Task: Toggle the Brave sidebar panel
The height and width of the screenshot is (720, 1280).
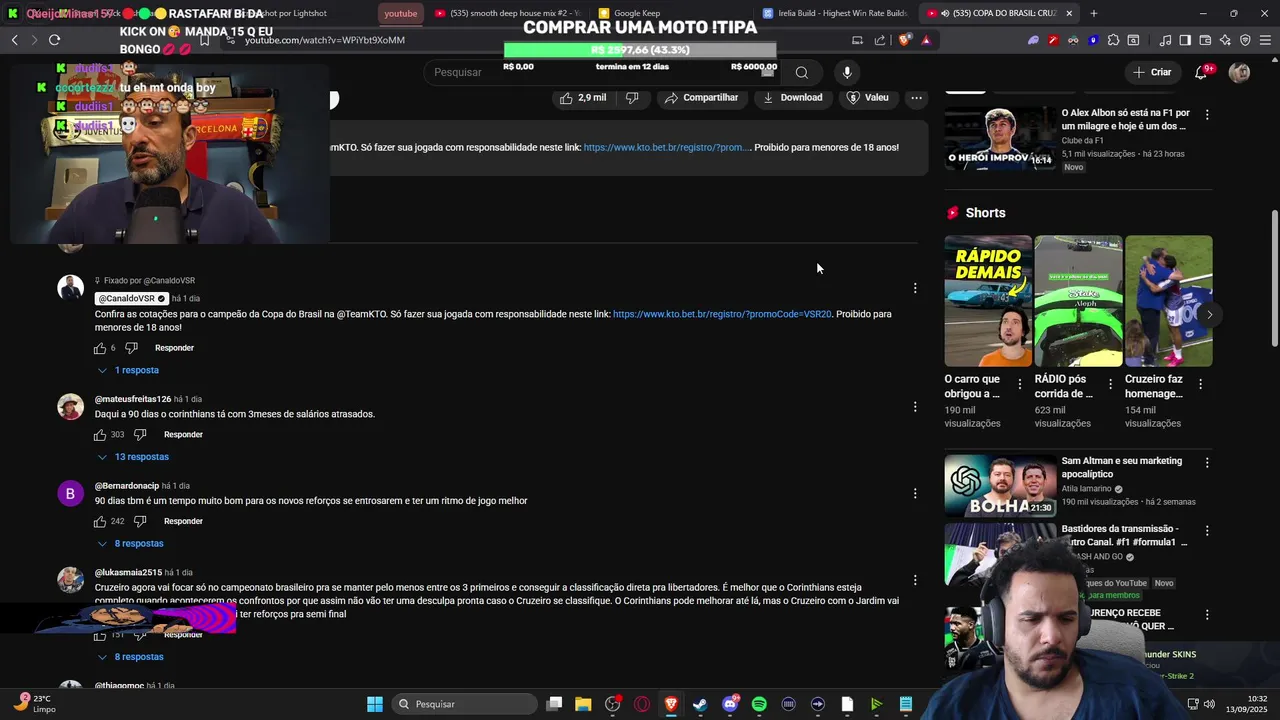Action: pos(1185,40)
